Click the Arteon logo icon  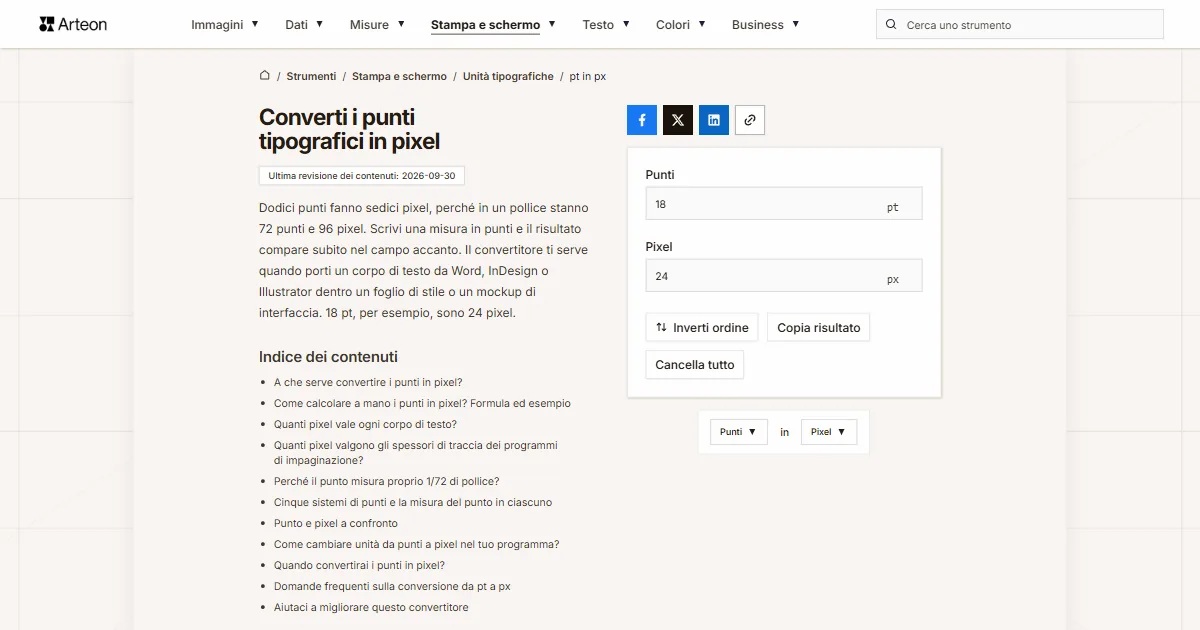[x=46, y=24]
